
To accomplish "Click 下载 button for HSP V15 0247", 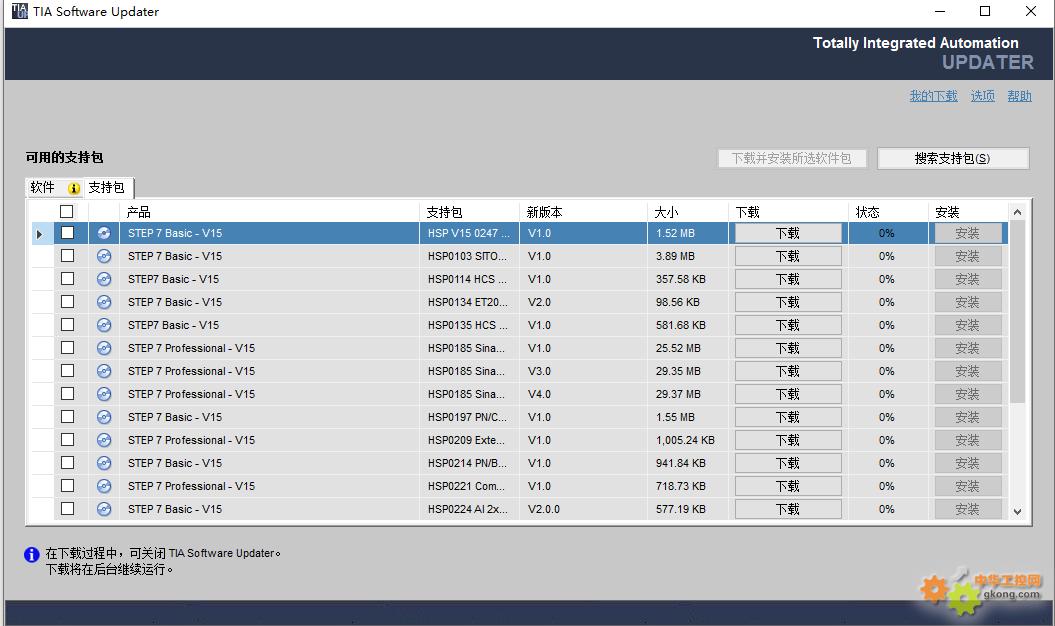I will pyautogui.click(x=788, y=233).
